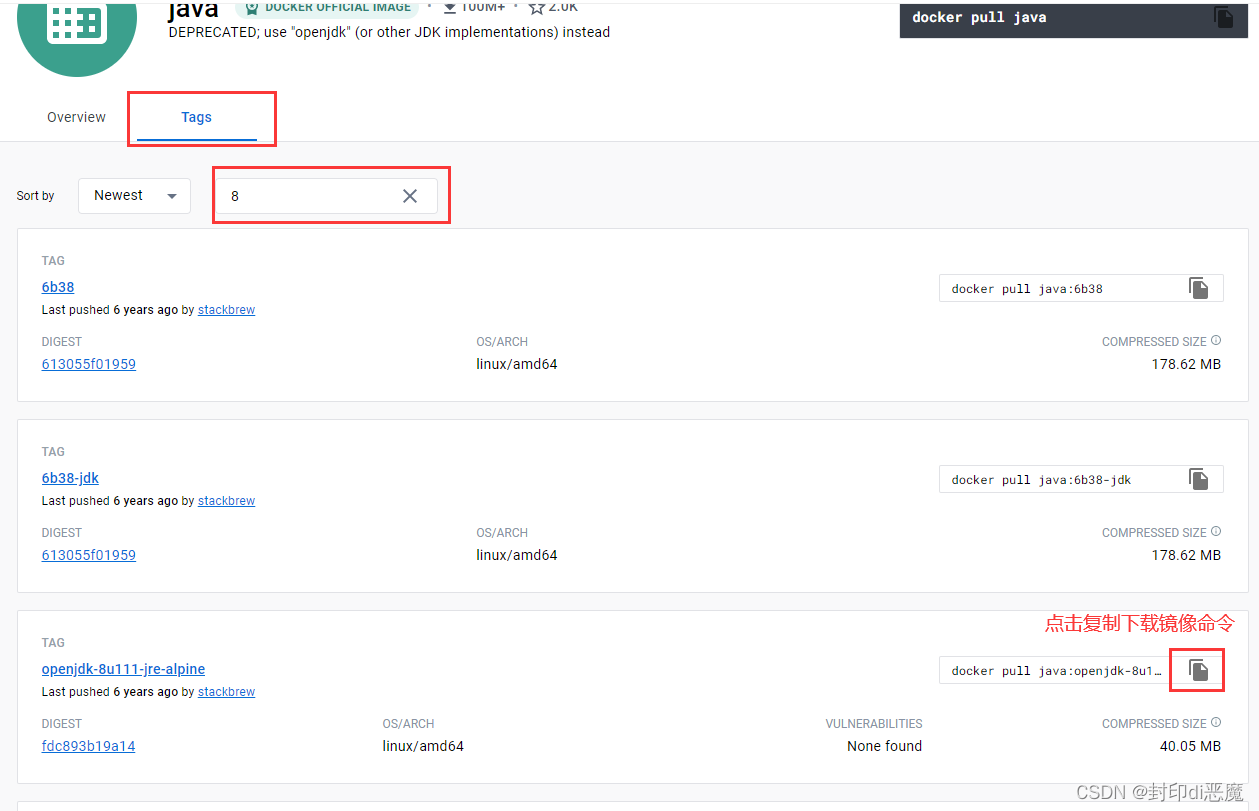Click the star rating icon

536,7
